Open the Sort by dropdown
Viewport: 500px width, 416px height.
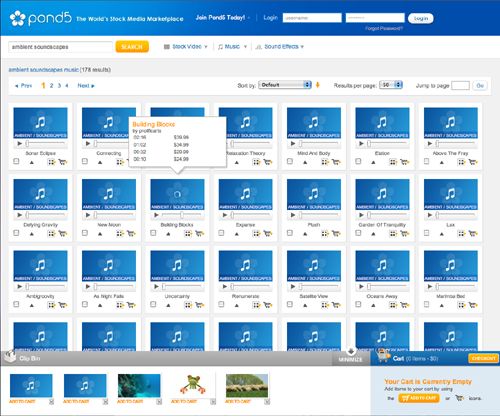(285, 85)
